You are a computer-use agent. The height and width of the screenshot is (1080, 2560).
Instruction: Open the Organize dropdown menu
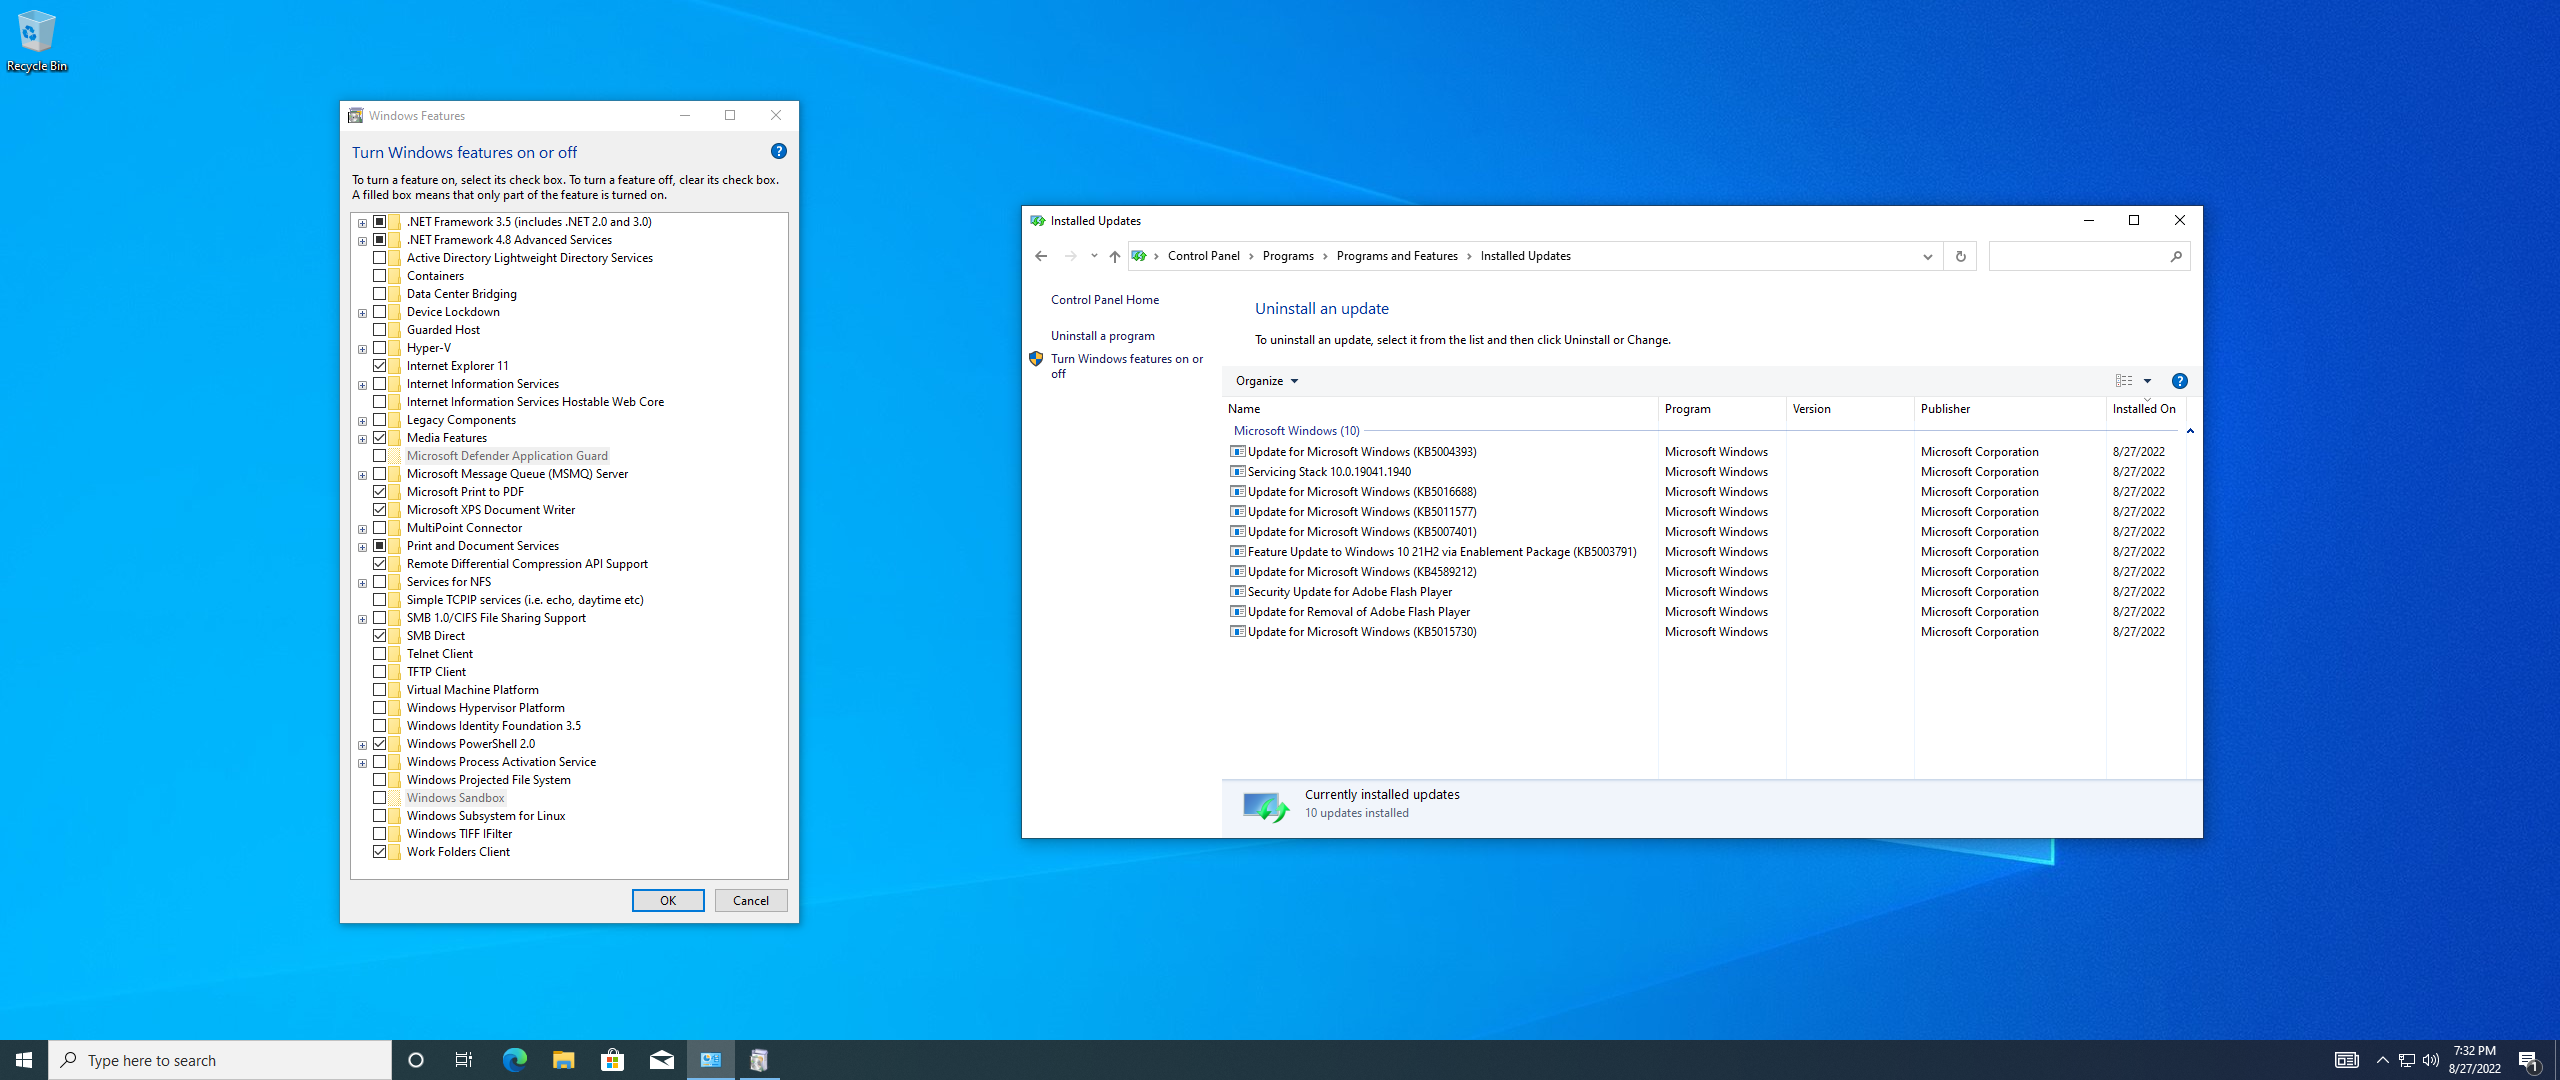1266,381
